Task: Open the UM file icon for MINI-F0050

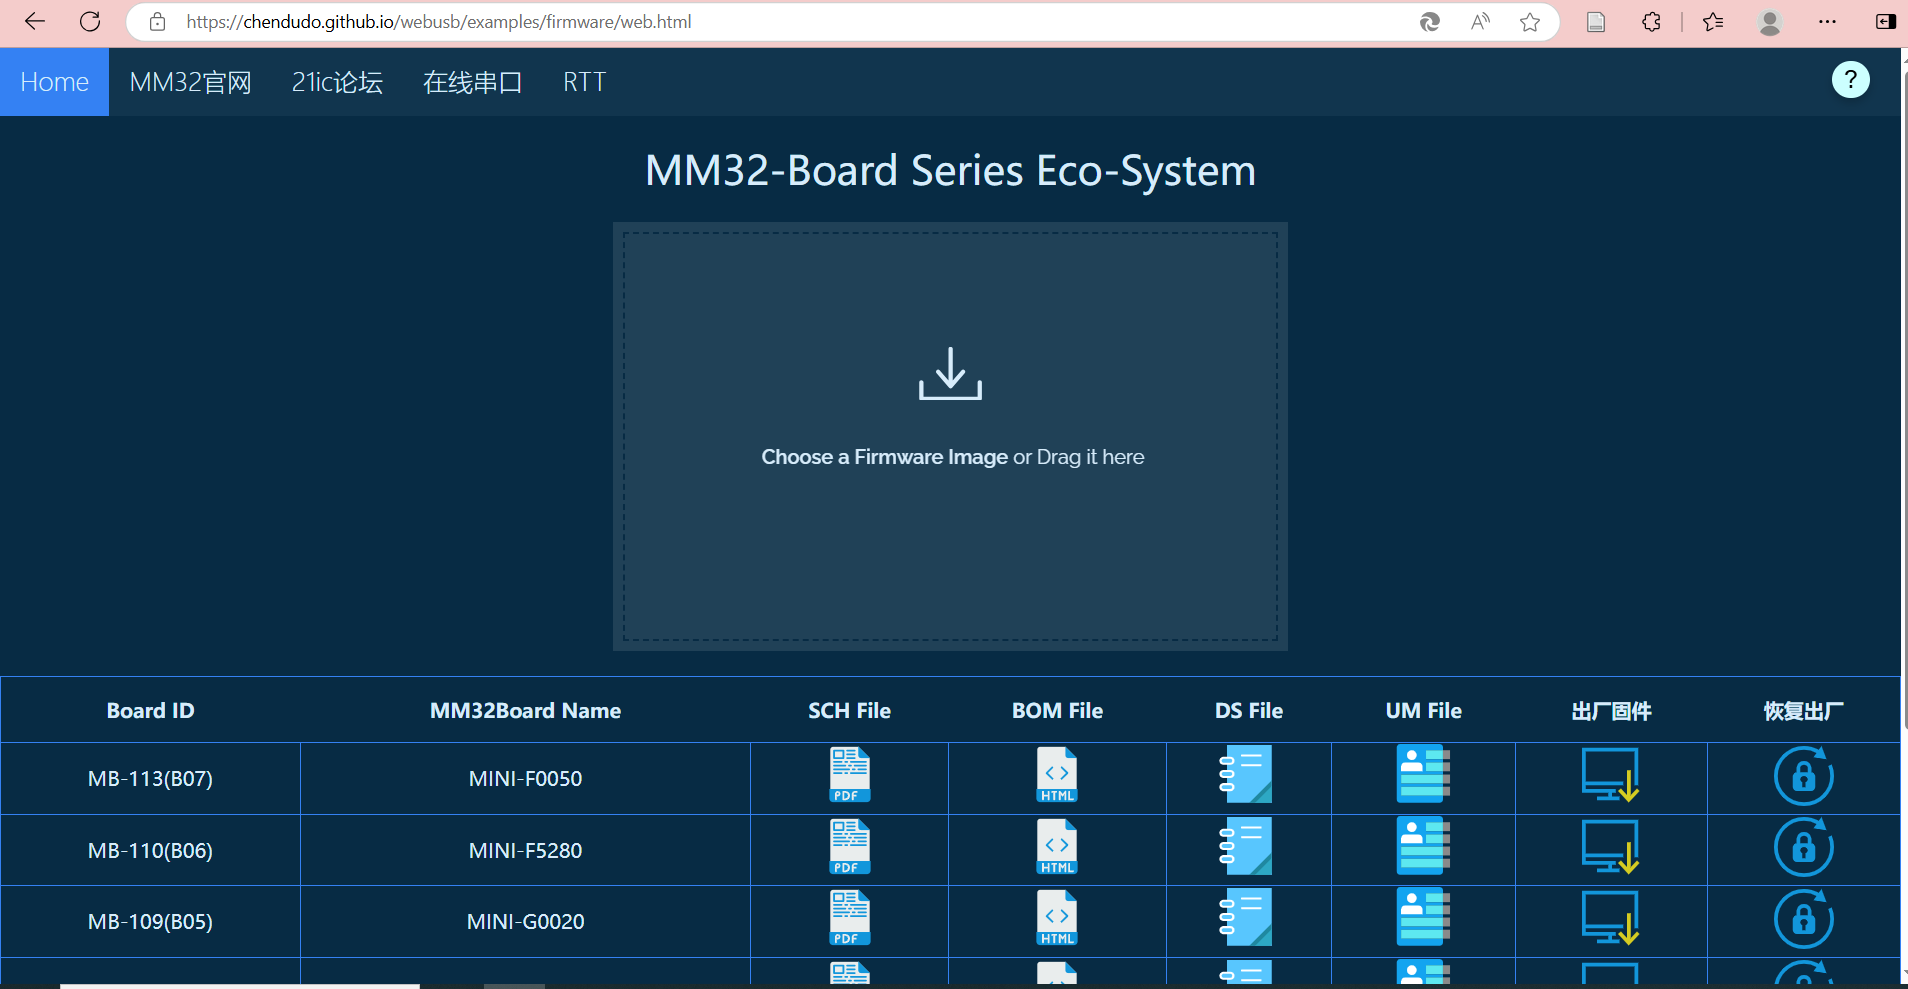Action: (x=1423, y=775)
